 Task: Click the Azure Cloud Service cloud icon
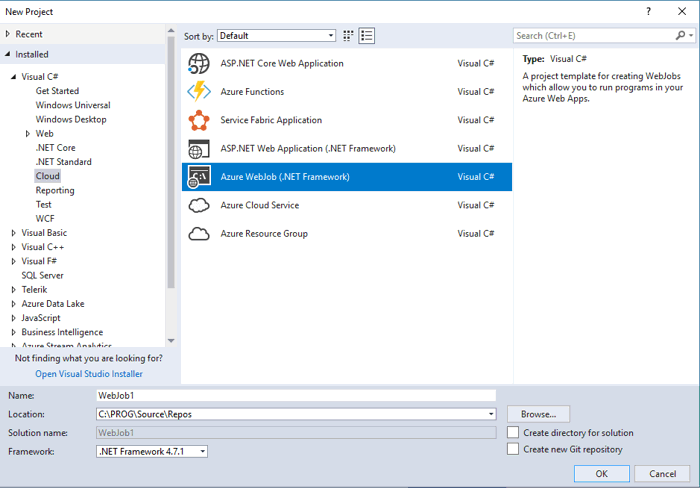(x=199, y=205)
